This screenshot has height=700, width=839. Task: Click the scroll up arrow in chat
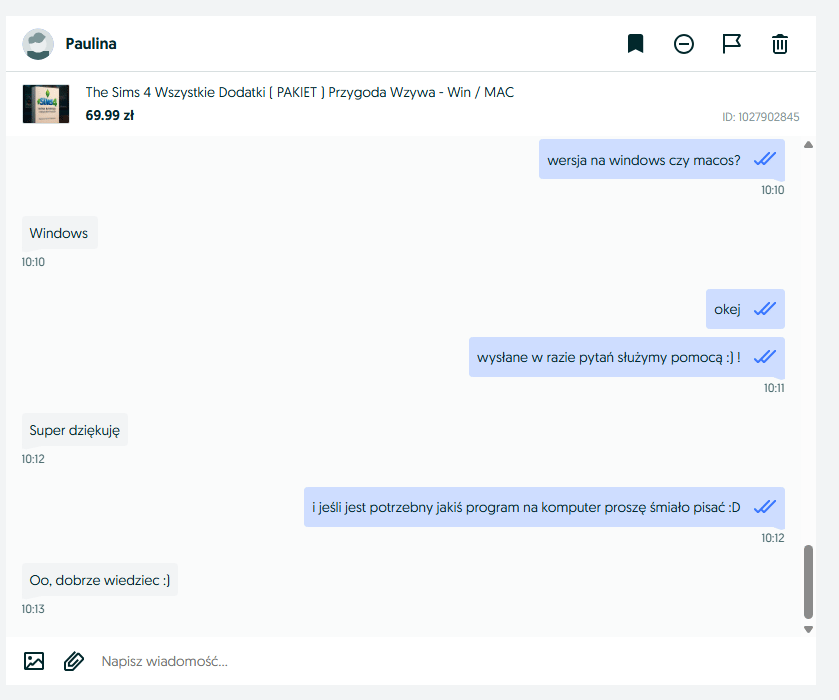[x=808, y=144]
